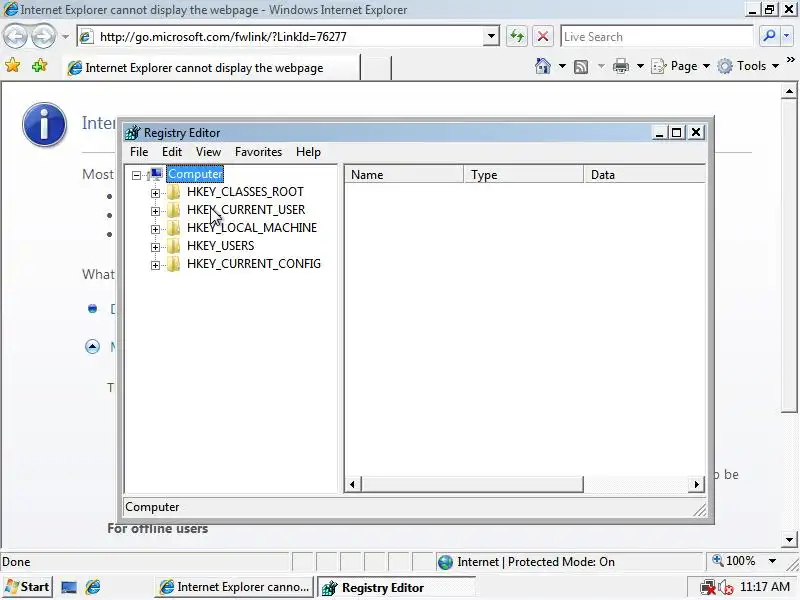Select HKEY_LOCAL_MACHINE tree item
The height and width of the screenshot is (600, 800).
coord(252,228)
